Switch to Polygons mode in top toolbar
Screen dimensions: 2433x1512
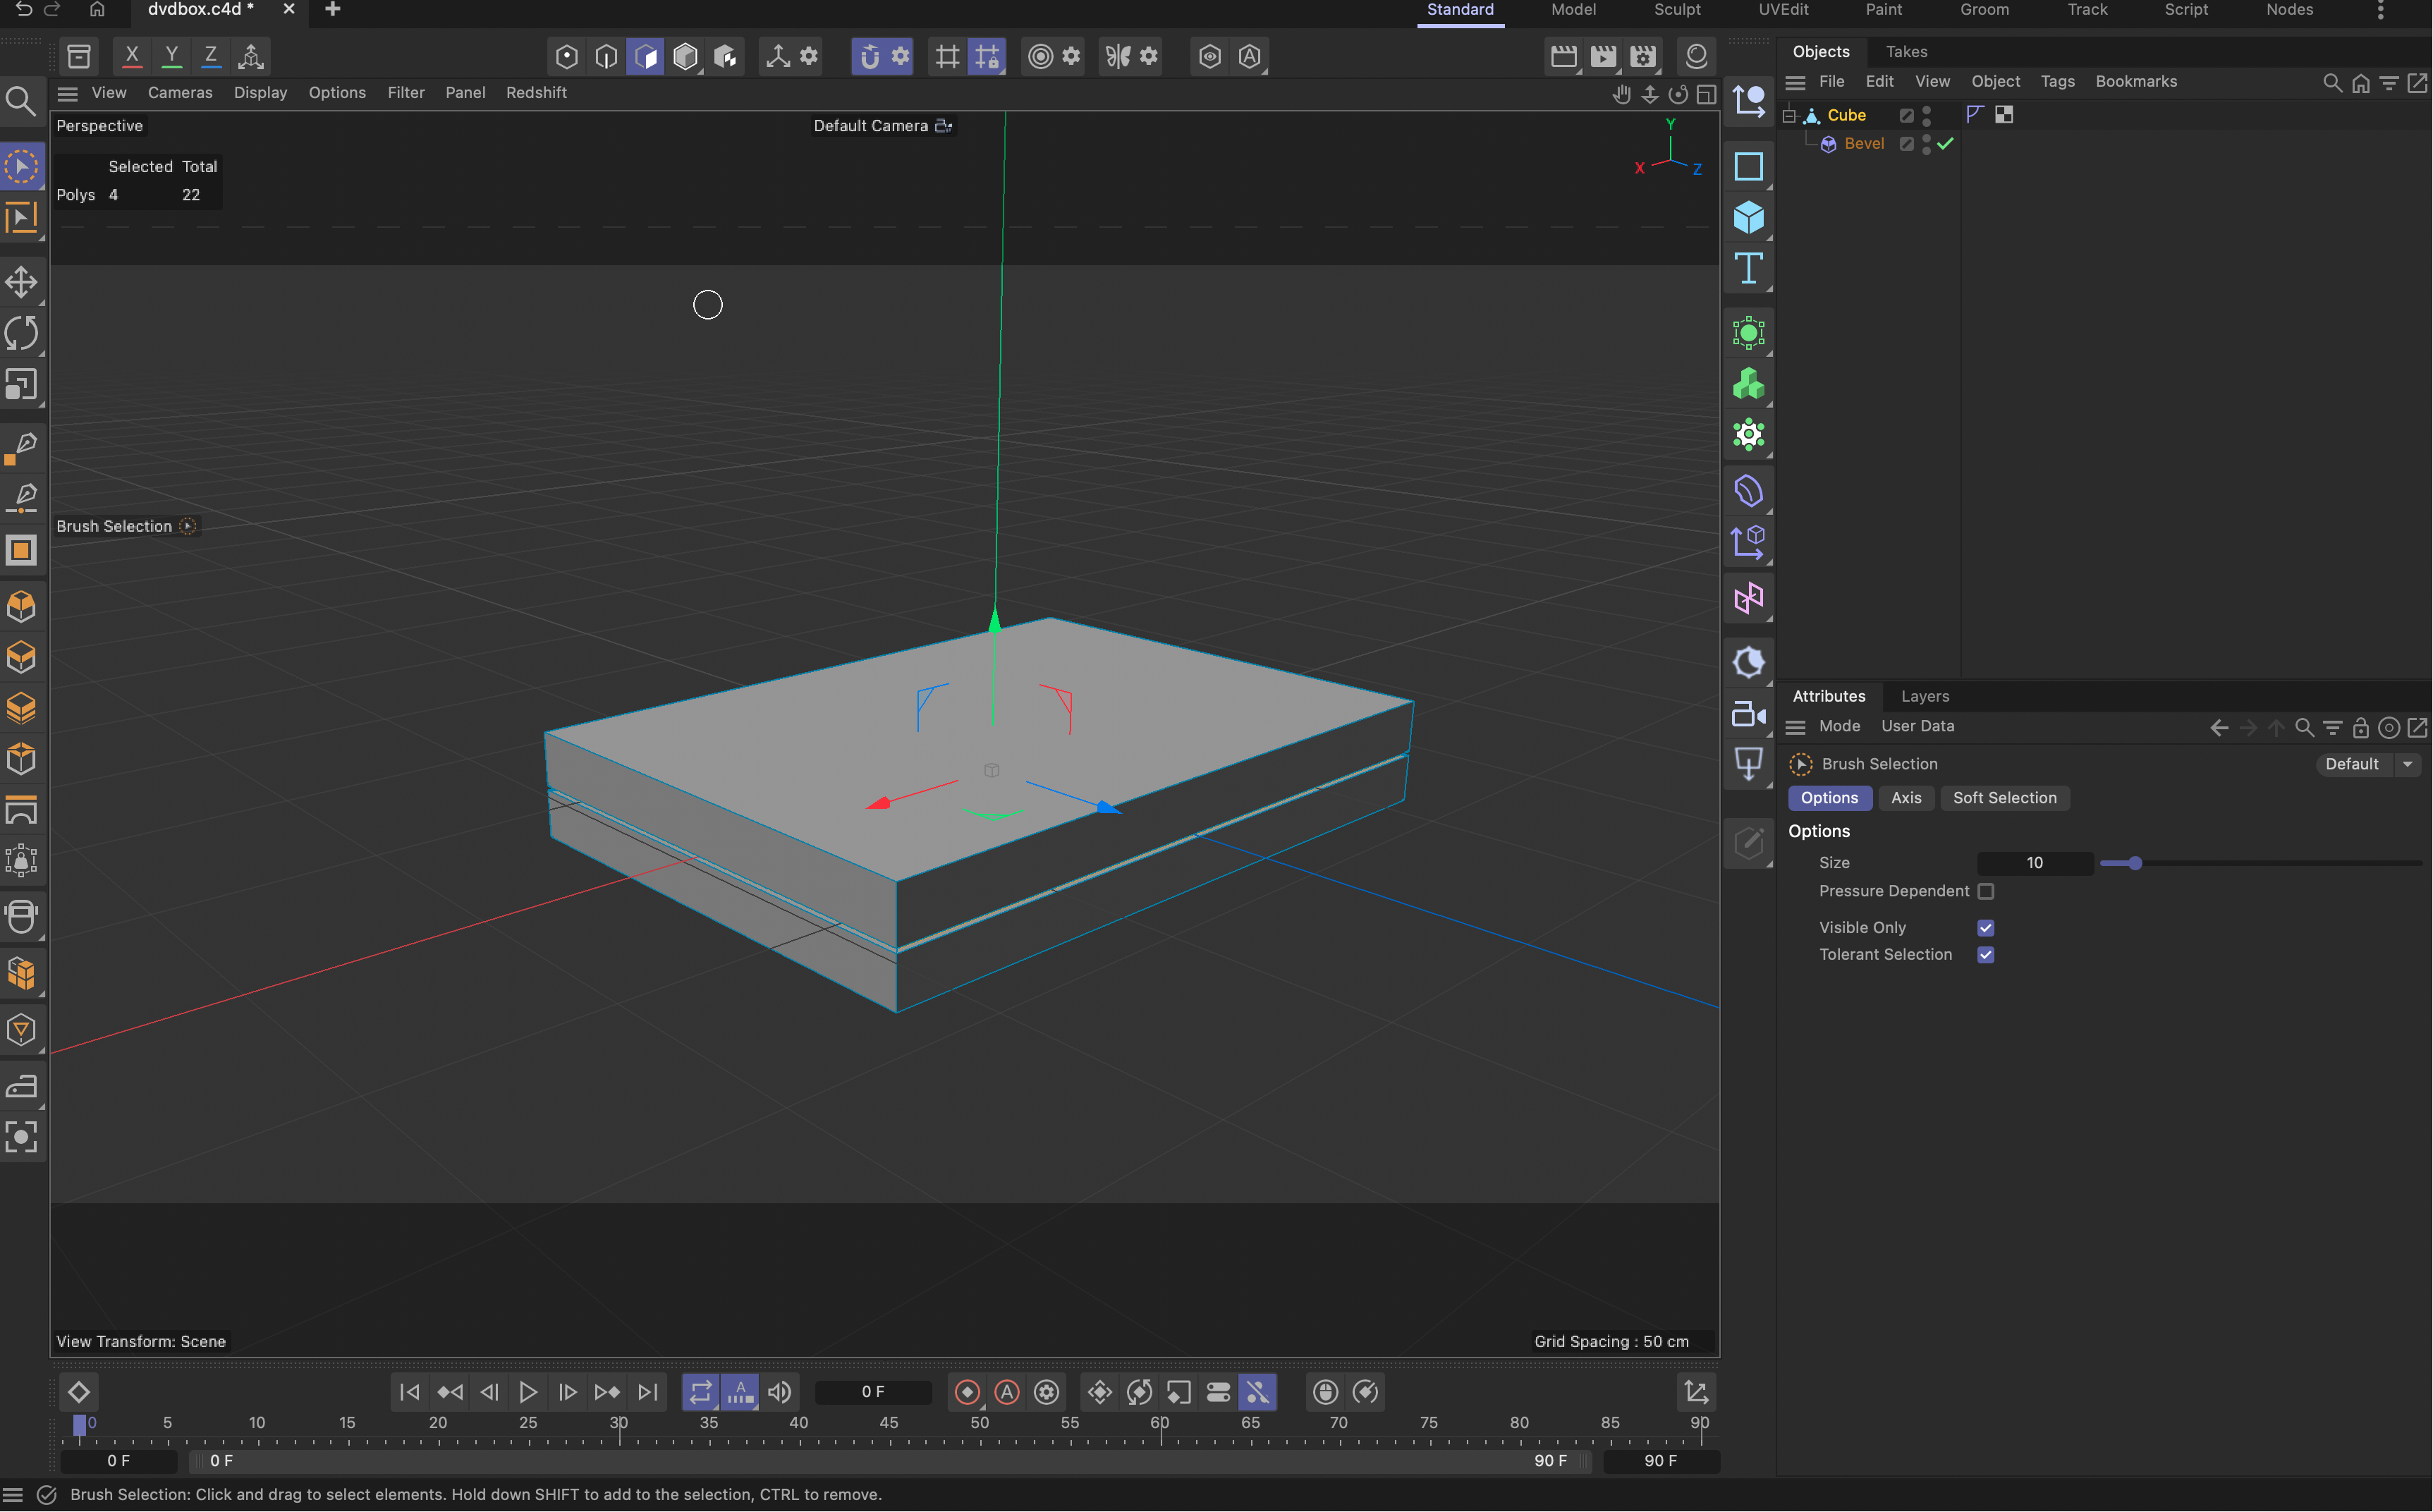646,57
